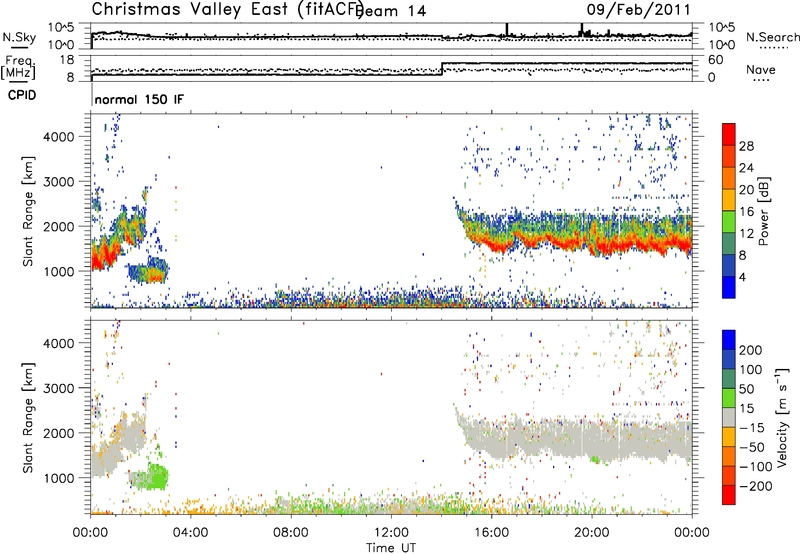Viewport: 800px width, 554px height.
Task: Click the 'Power [dB]' colorbar title
Action: [763, 211]
